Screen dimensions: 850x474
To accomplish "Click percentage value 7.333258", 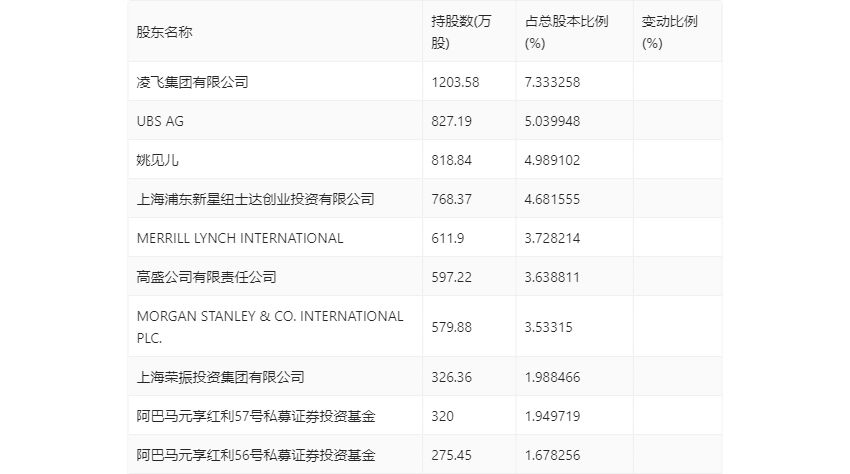I will tap(552, 82).
